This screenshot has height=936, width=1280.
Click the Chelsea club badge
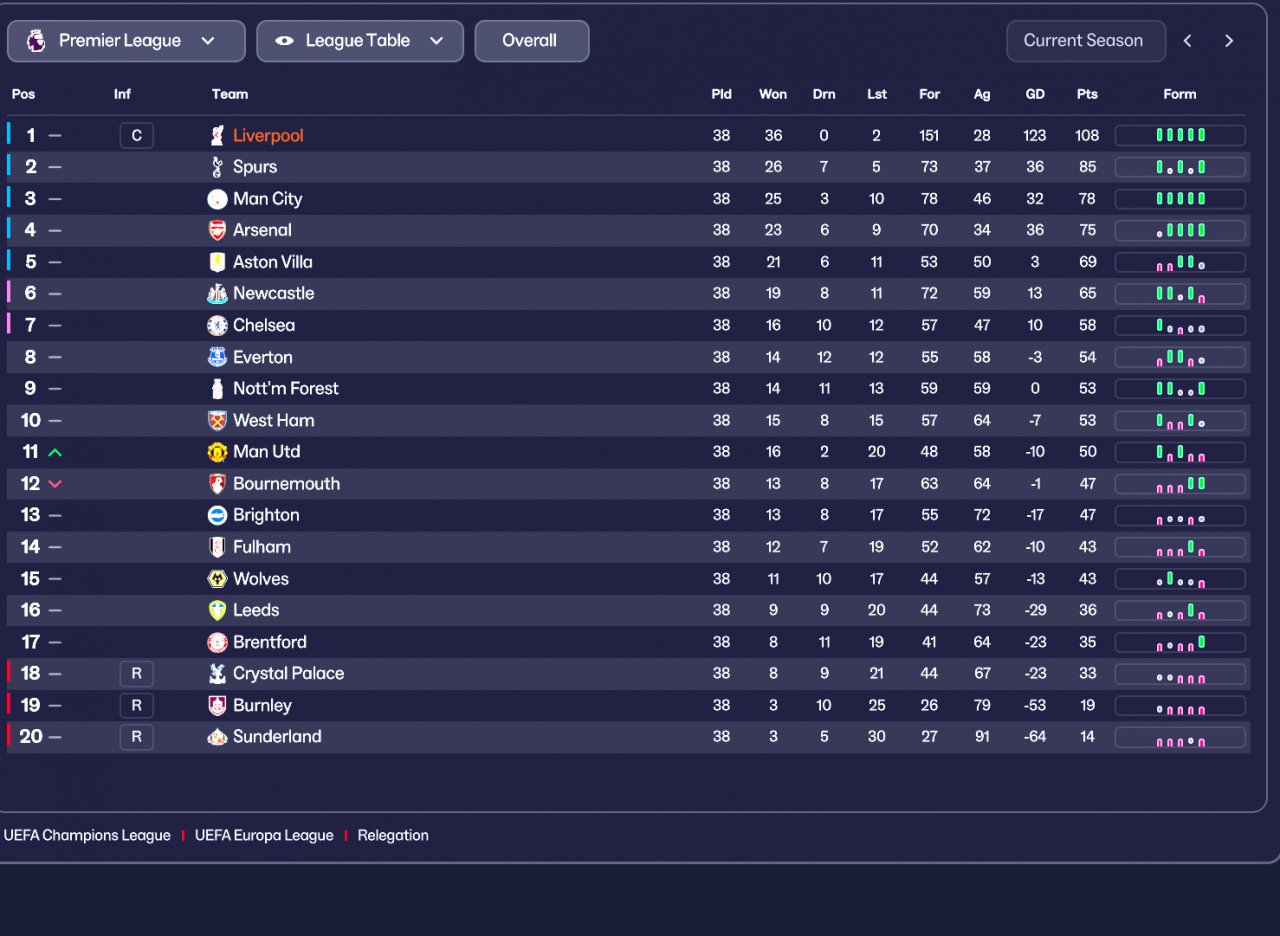(217, 325)
